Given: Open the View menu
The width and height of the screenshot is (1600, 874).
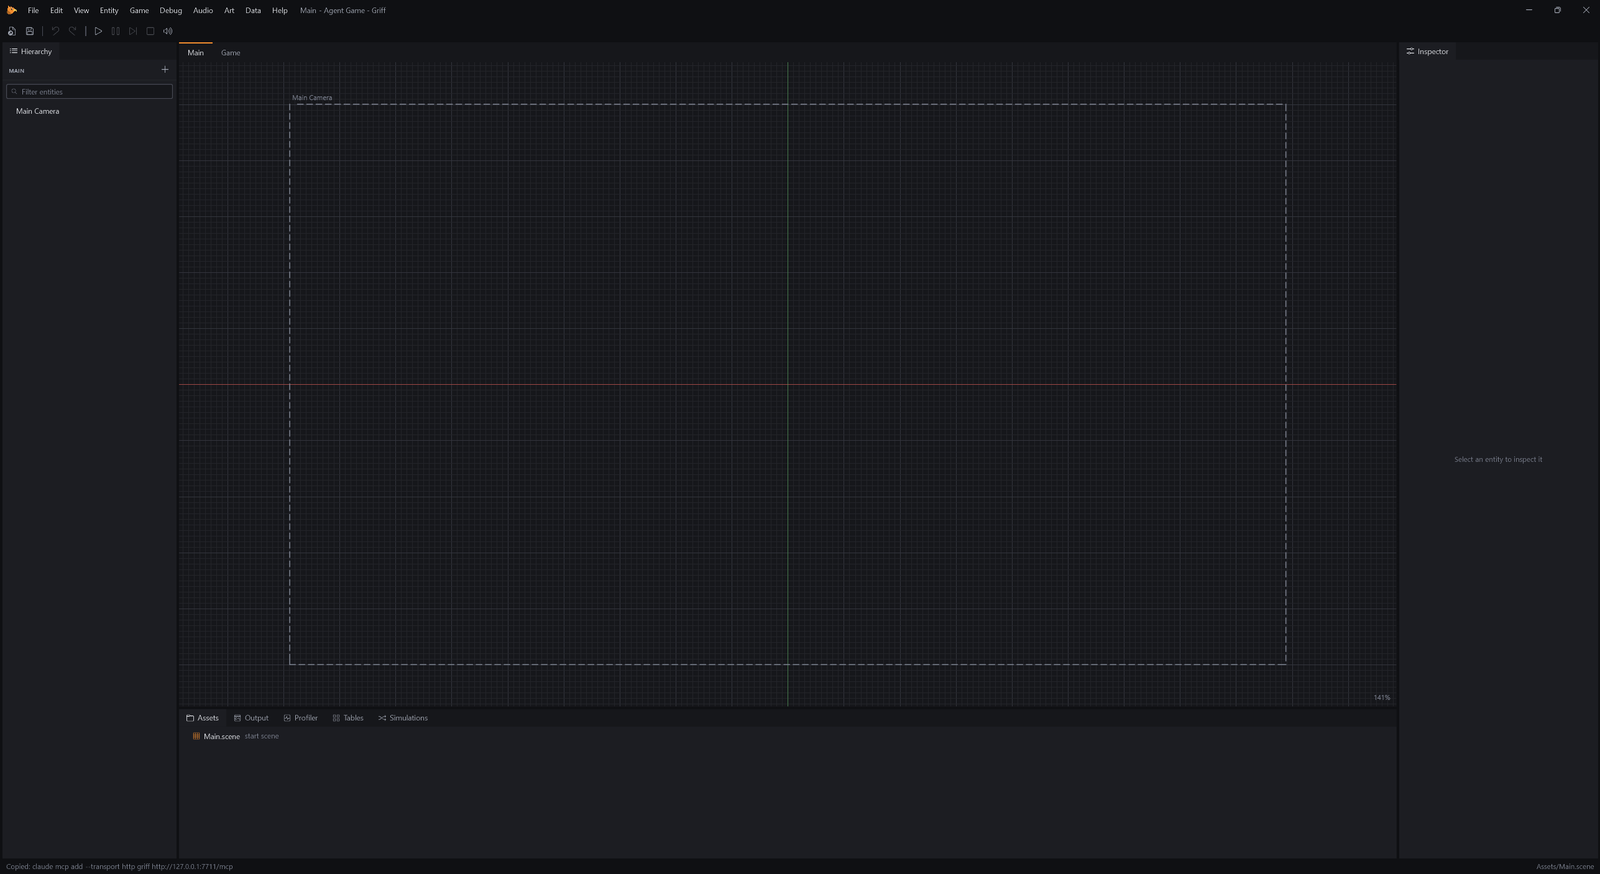Looking at the screenshot, I should tap(81, 10).
